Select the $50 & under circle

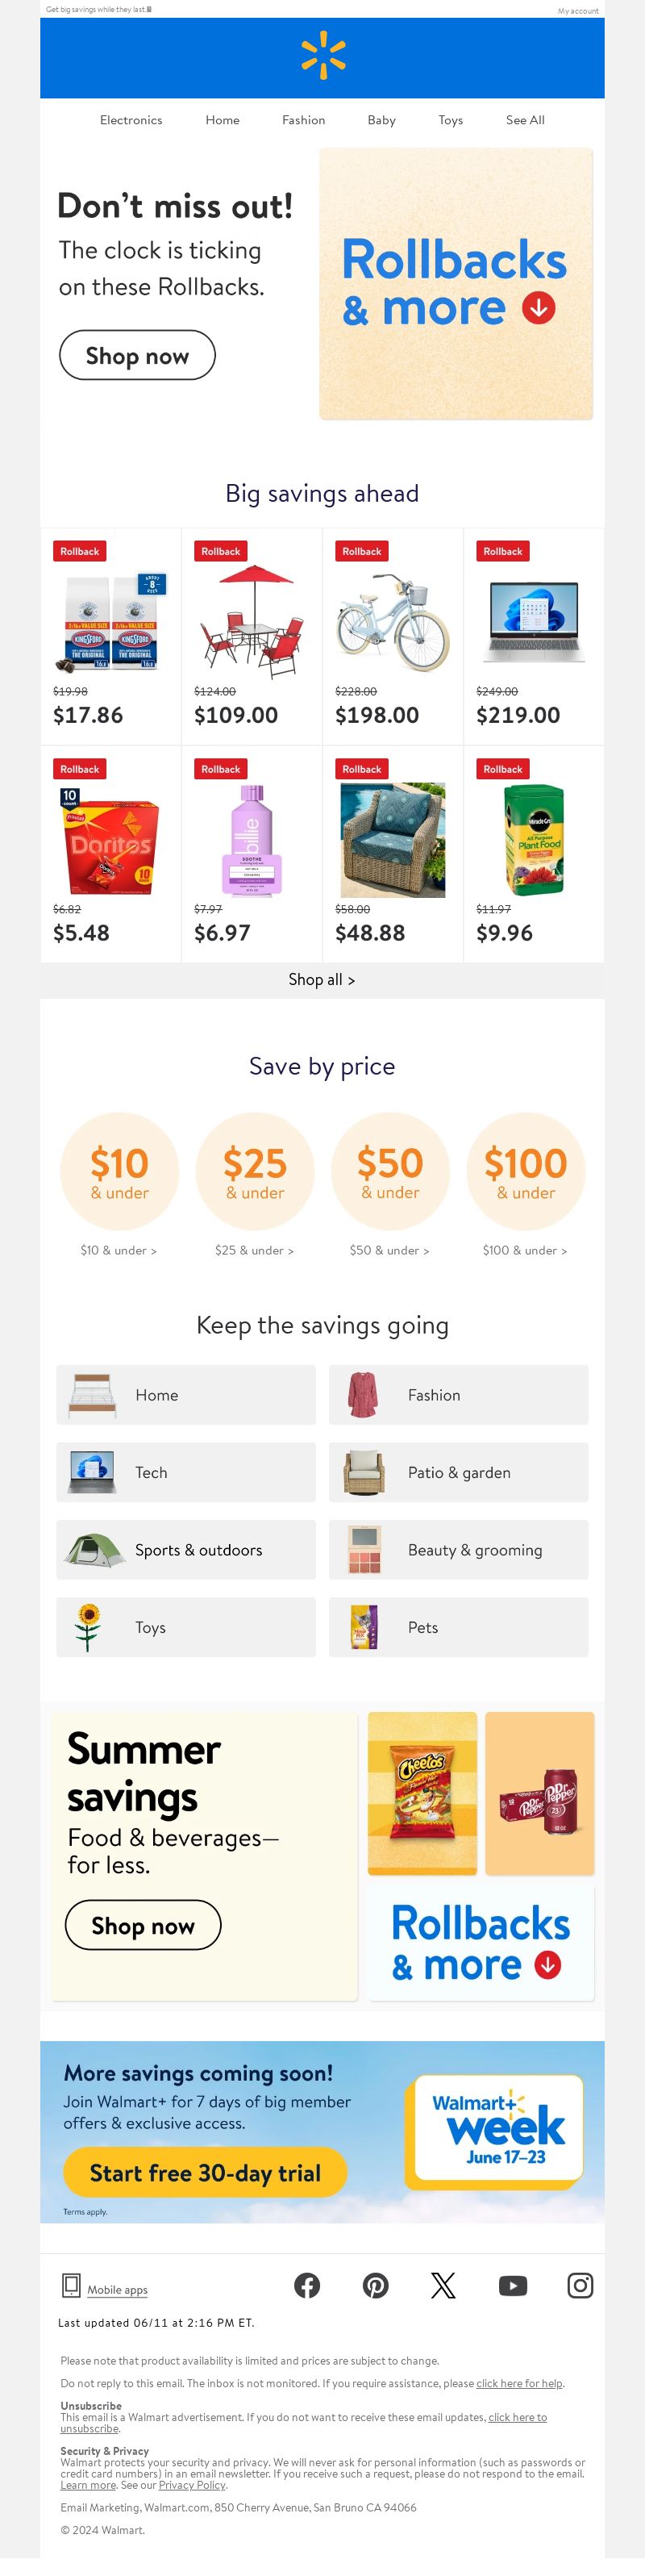[390, 1171]
